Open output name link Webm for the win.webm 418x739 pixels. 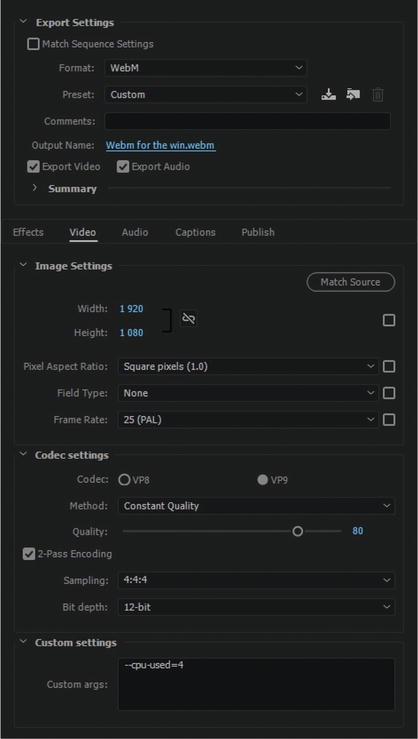161,145
